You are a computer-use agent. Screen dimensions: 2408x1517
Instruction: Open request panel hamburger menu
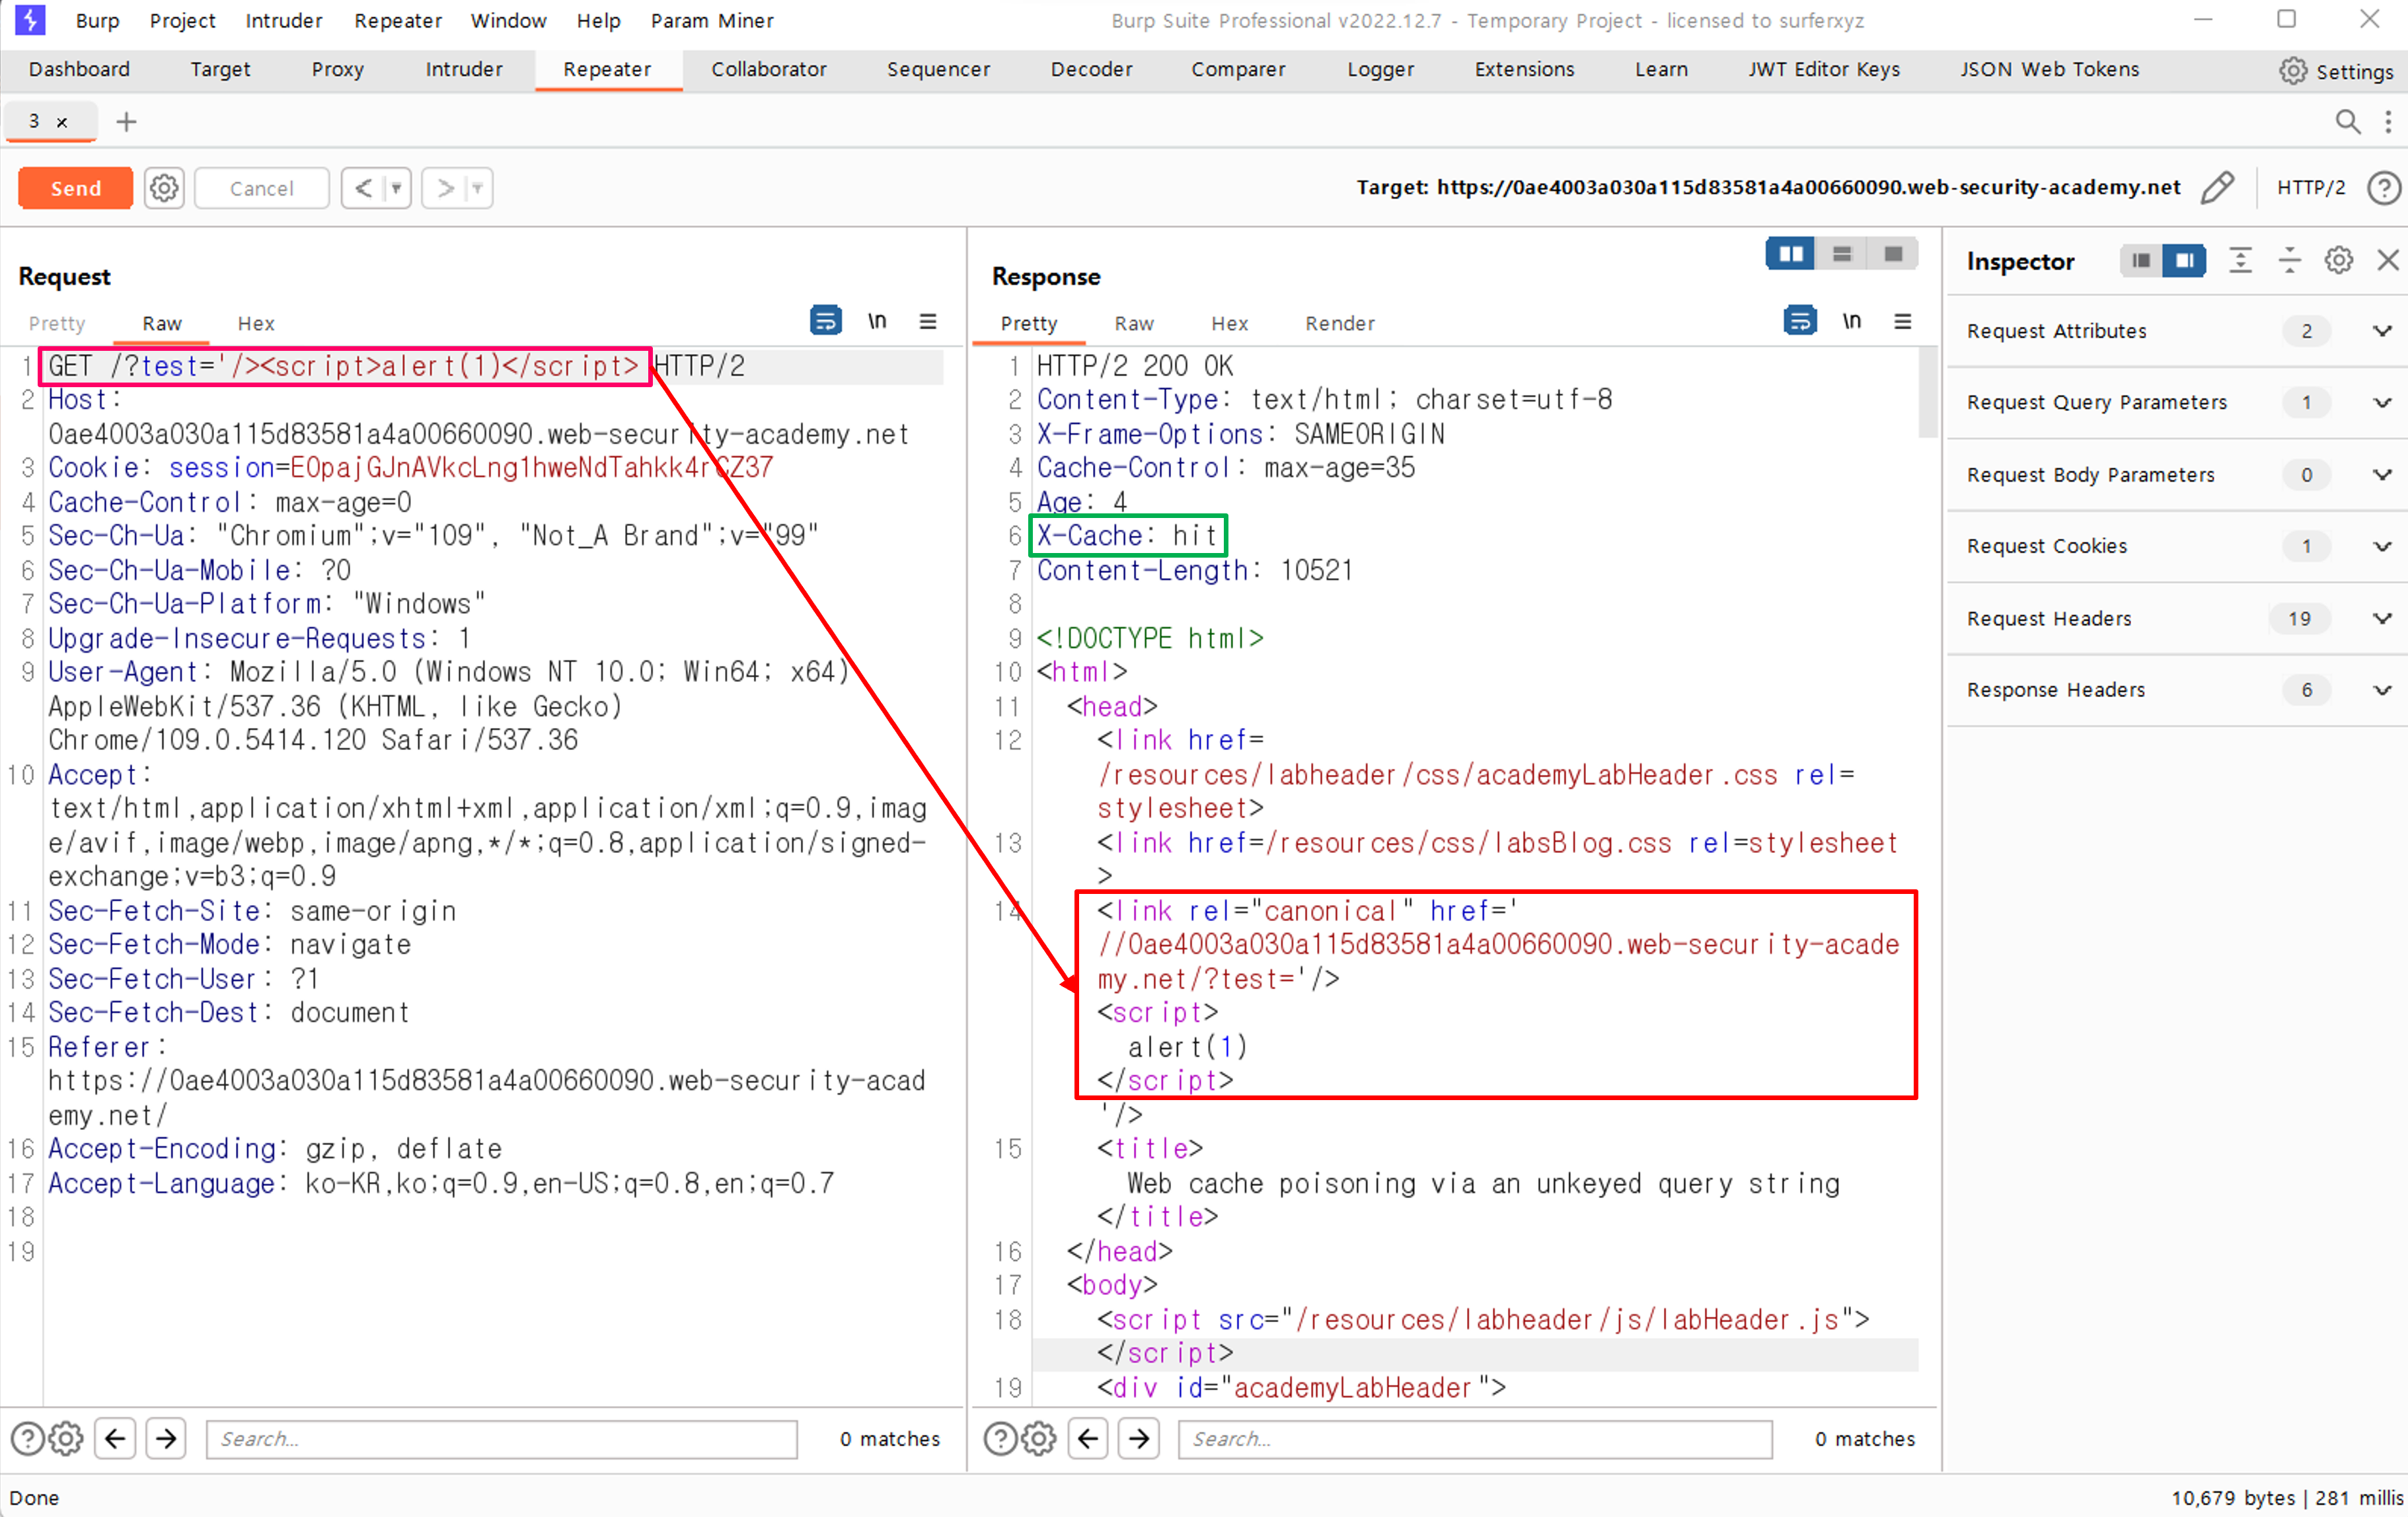point(928,321)
